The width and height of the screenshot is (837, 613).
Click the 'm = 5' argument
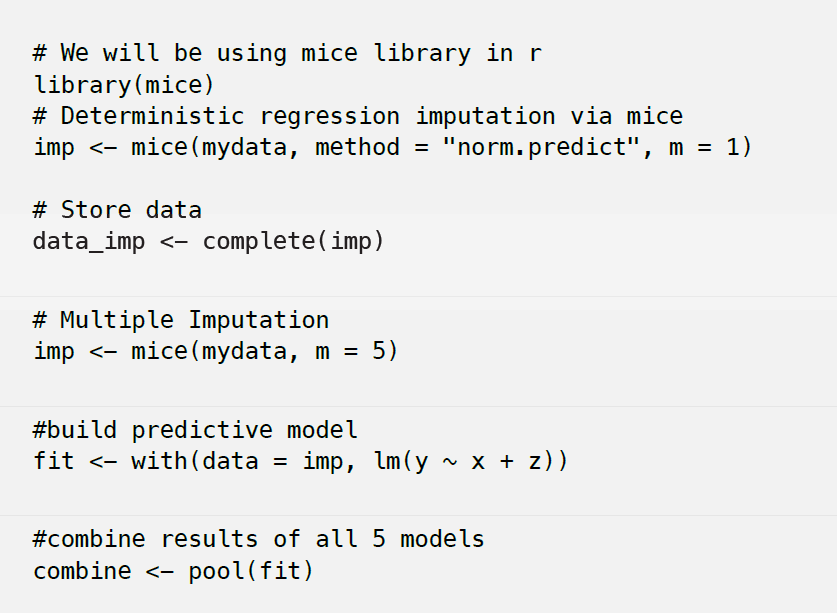(x=350, y=351)
